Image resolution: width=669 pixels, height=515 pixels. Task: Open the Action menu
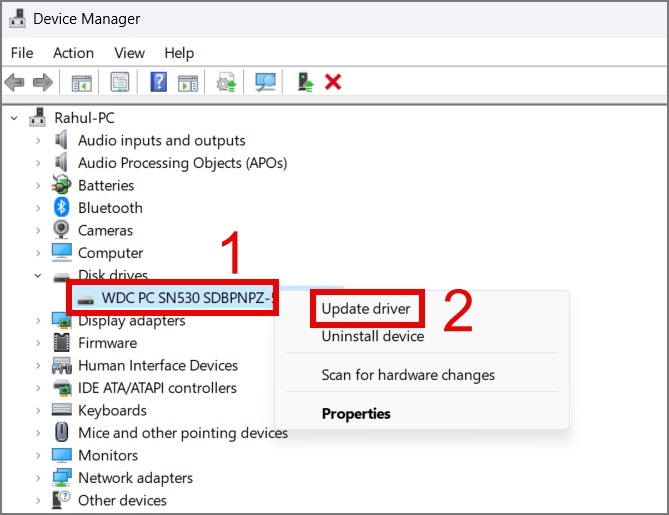click(73, 53)
